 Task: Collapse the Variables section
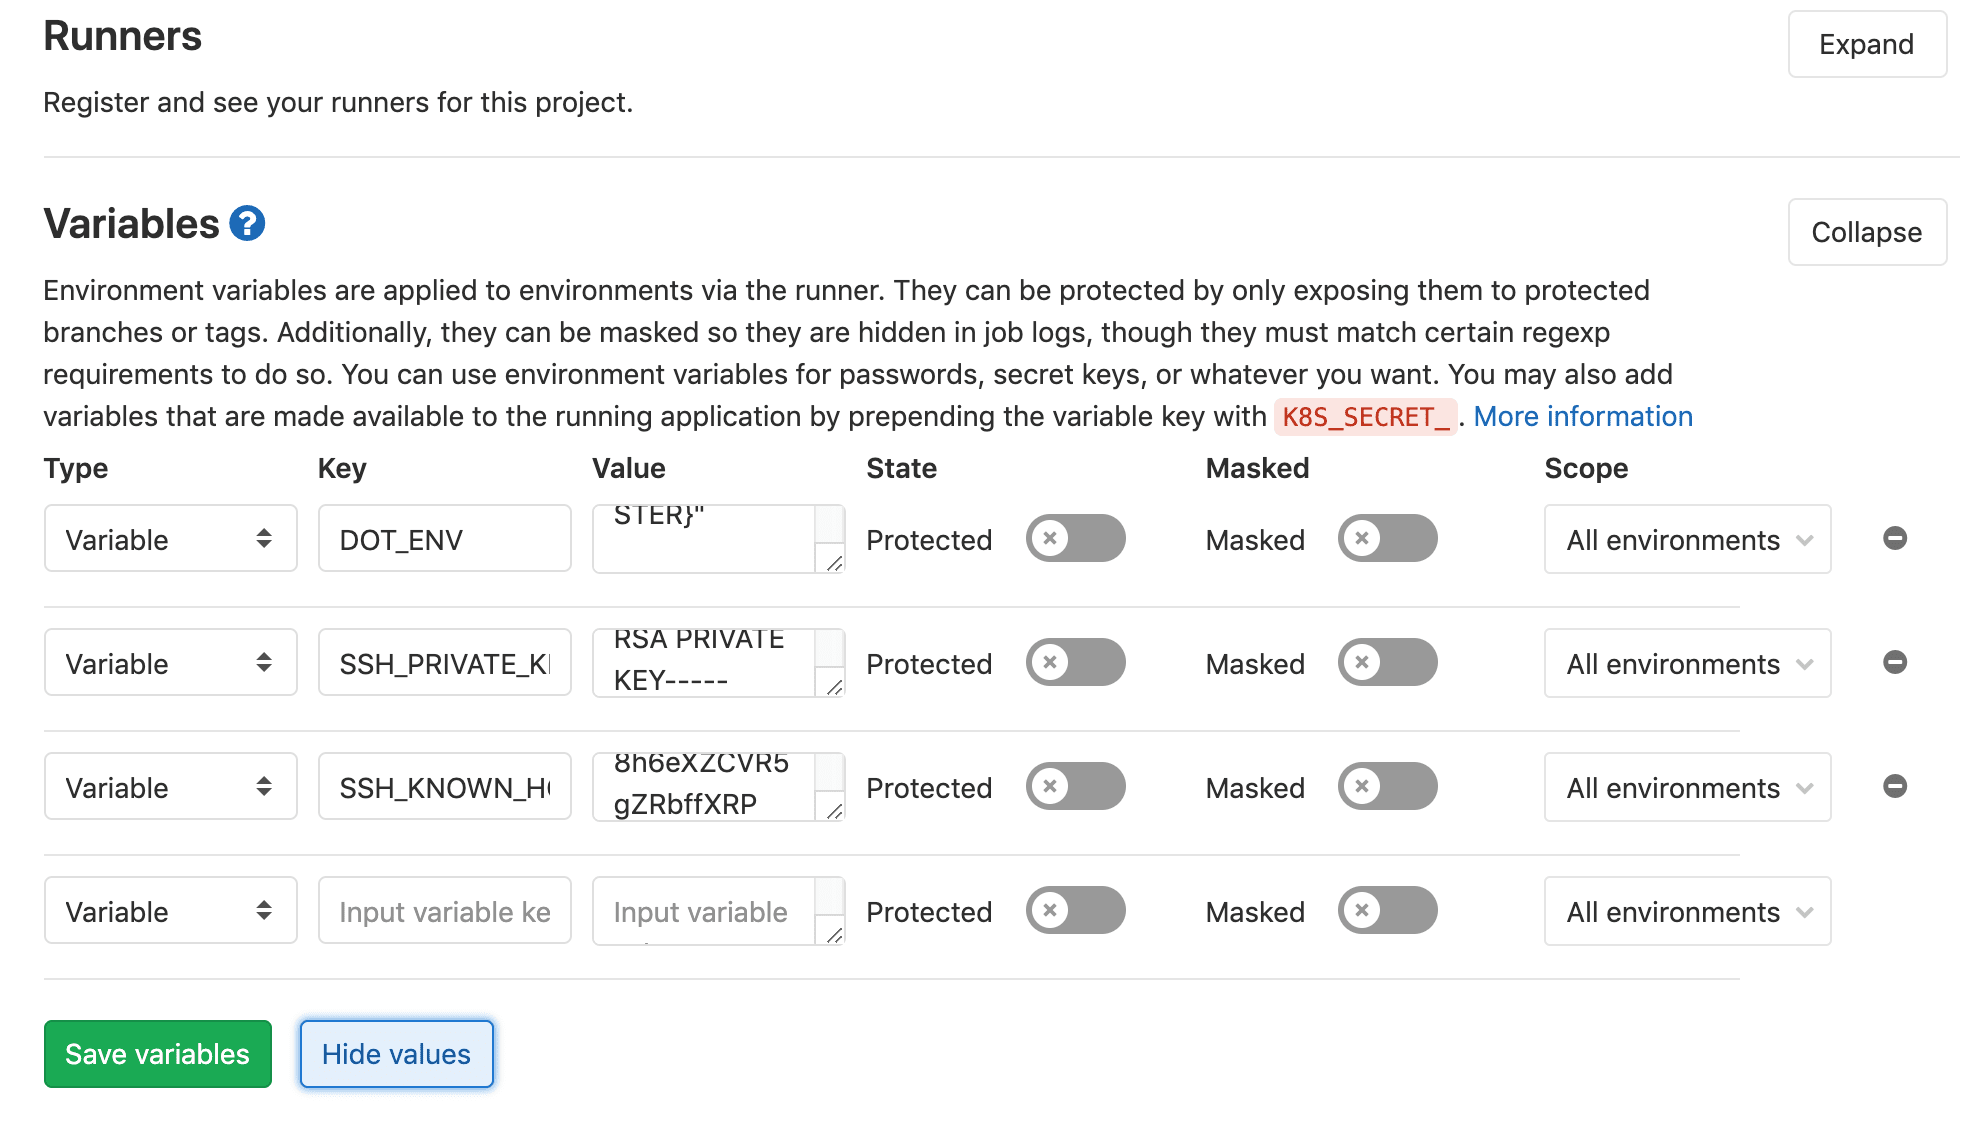(1866, 232)
